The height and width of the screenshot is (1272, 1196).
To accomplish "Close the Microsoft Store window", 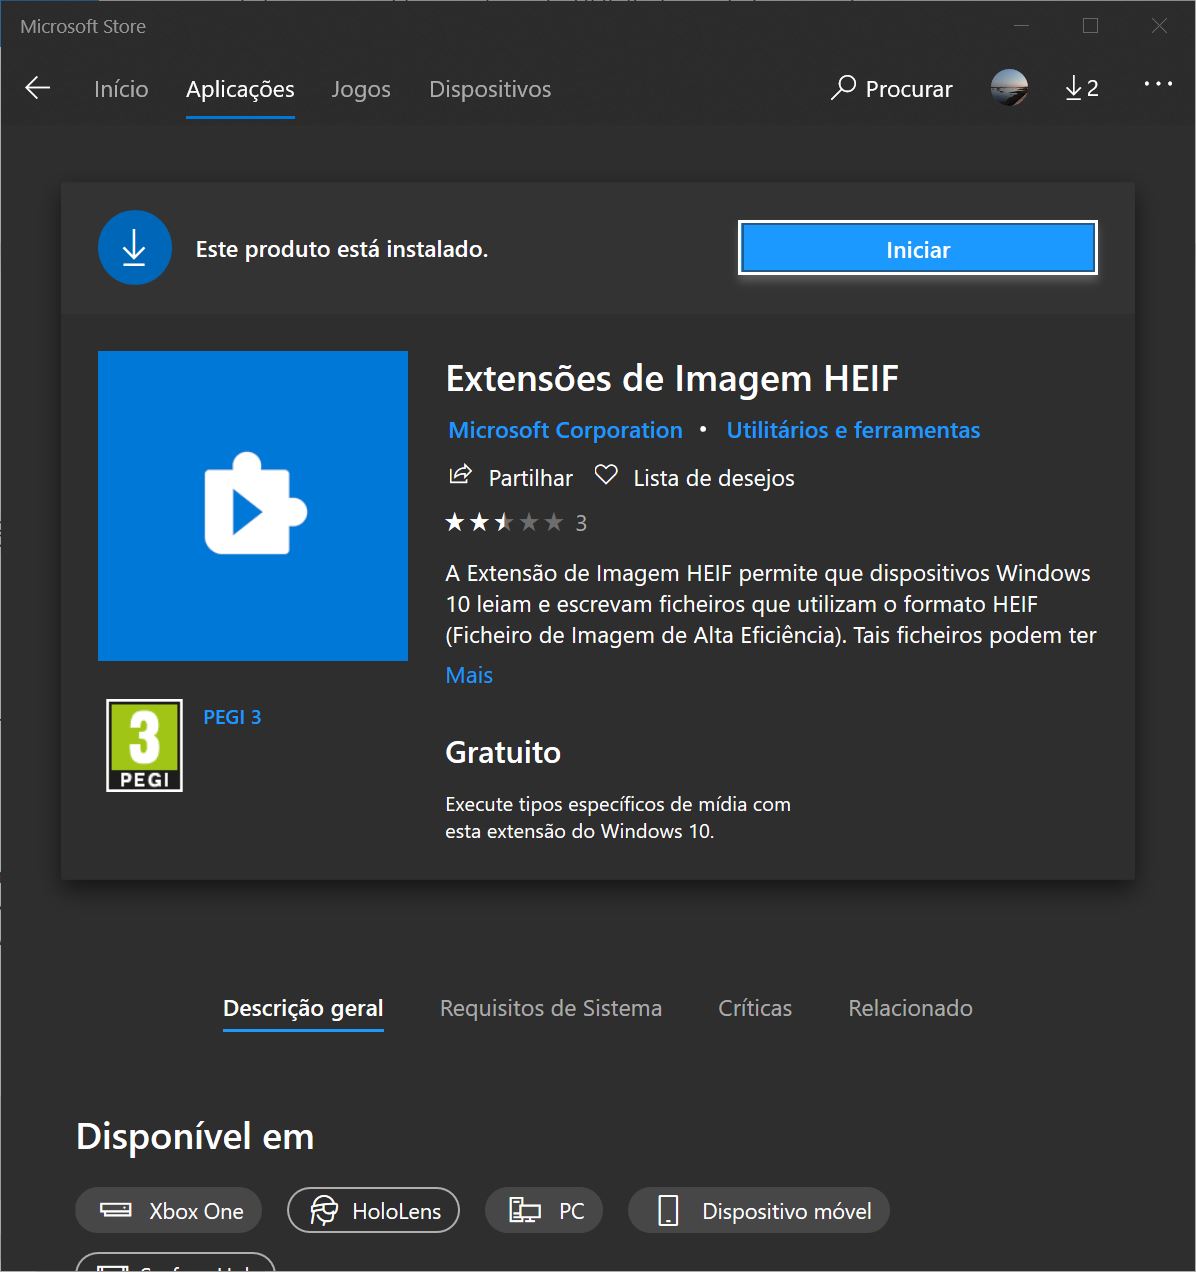I will click(1159, 26).
